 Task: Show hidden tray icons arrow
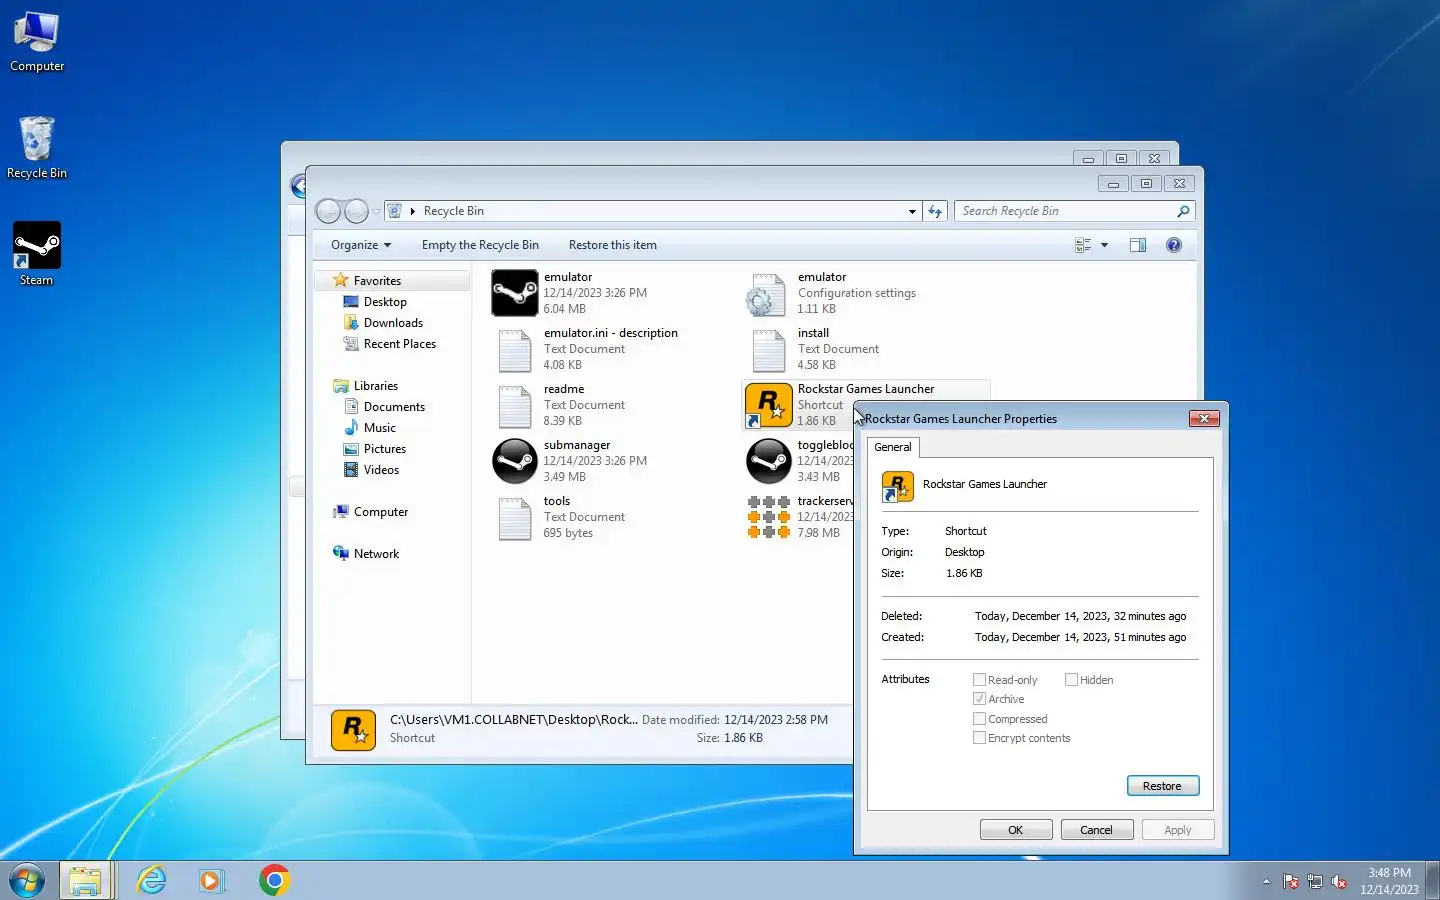[x=1266, y=881]
